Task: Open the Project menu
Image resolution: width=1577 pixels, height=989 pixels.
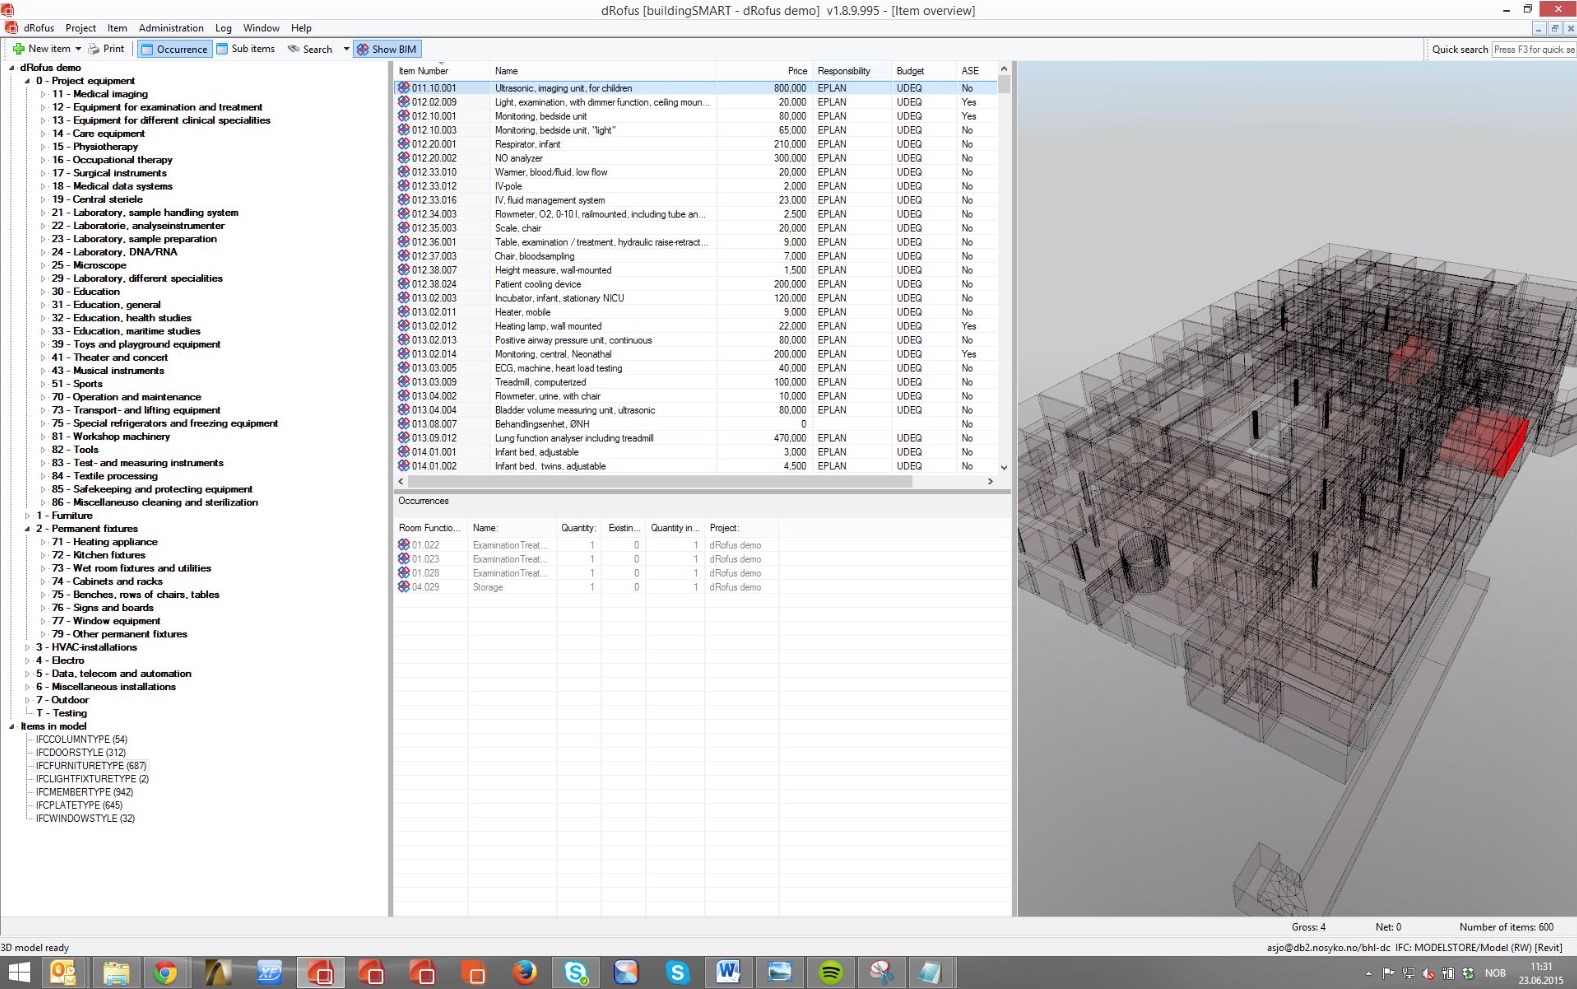Action: [x=81, y=28]
